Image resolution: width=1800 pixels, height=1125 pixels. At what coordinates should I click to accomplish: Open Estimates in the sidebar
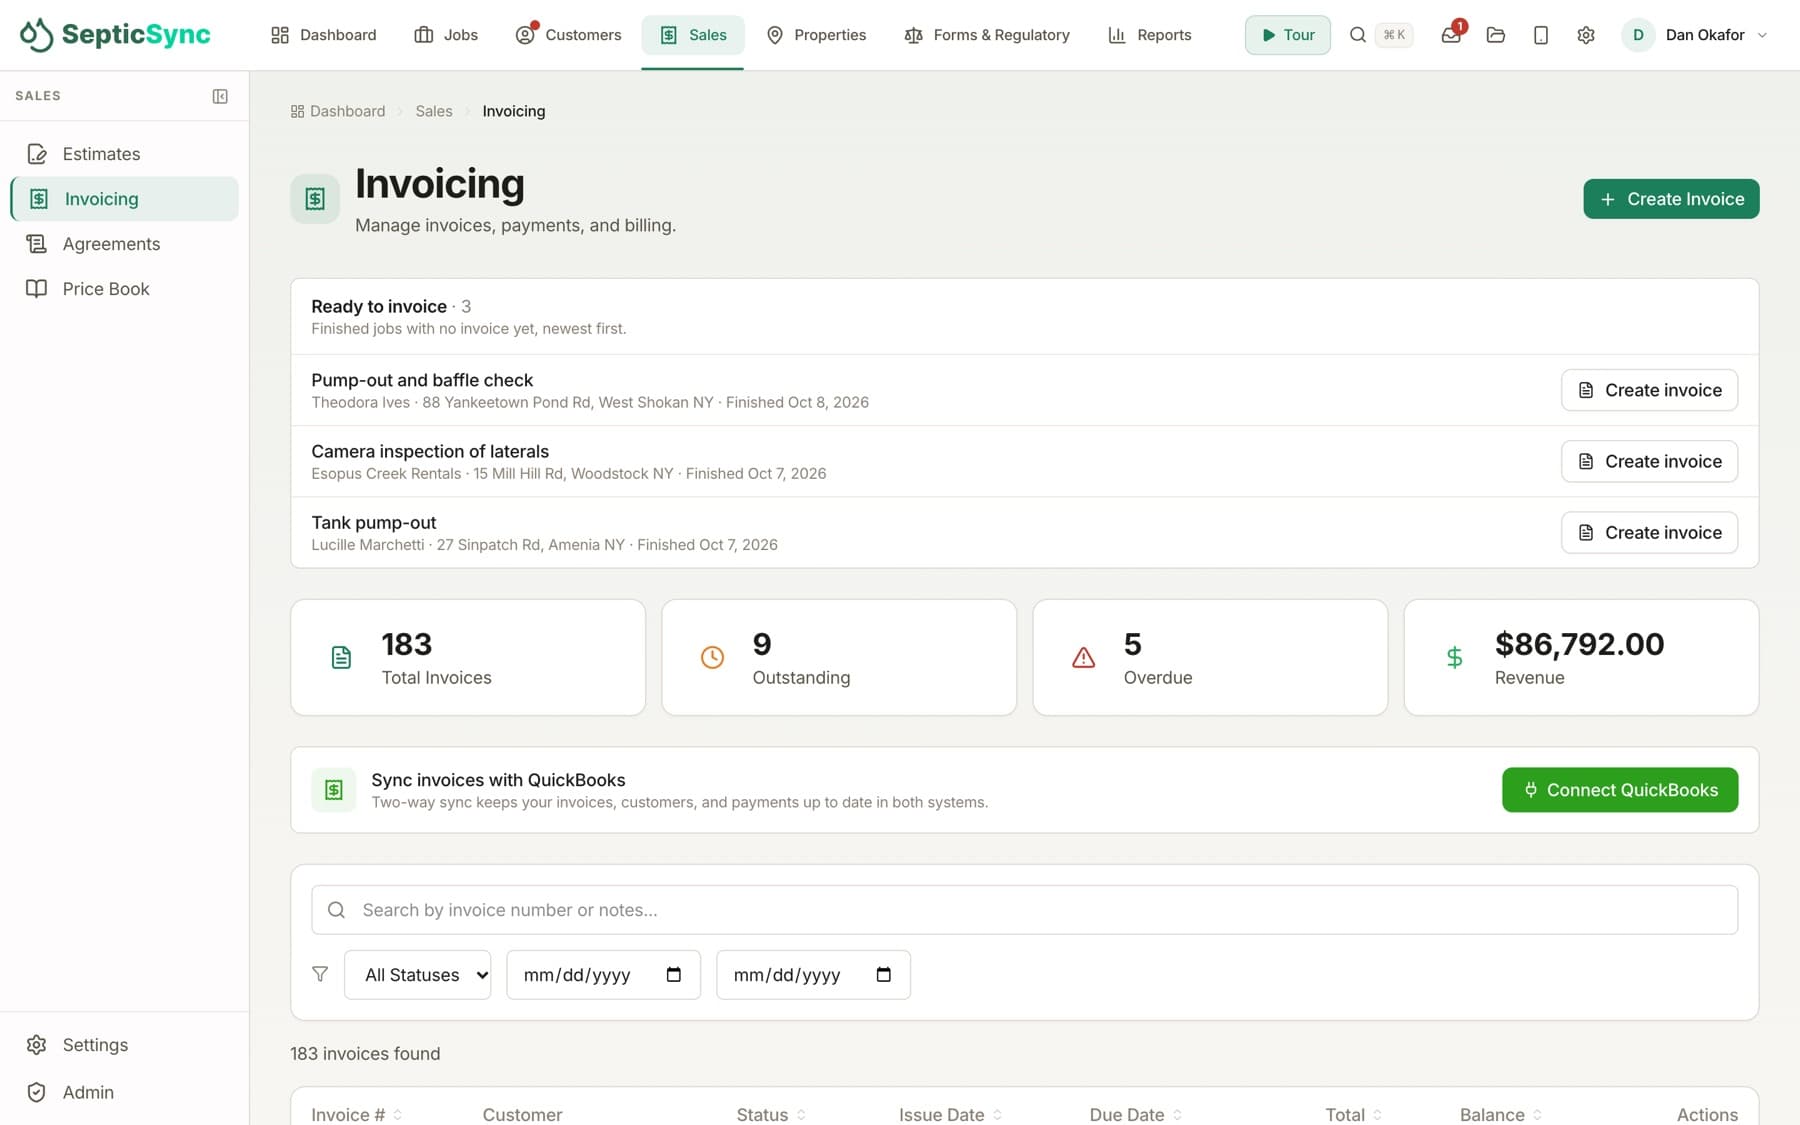click(124, 154)
